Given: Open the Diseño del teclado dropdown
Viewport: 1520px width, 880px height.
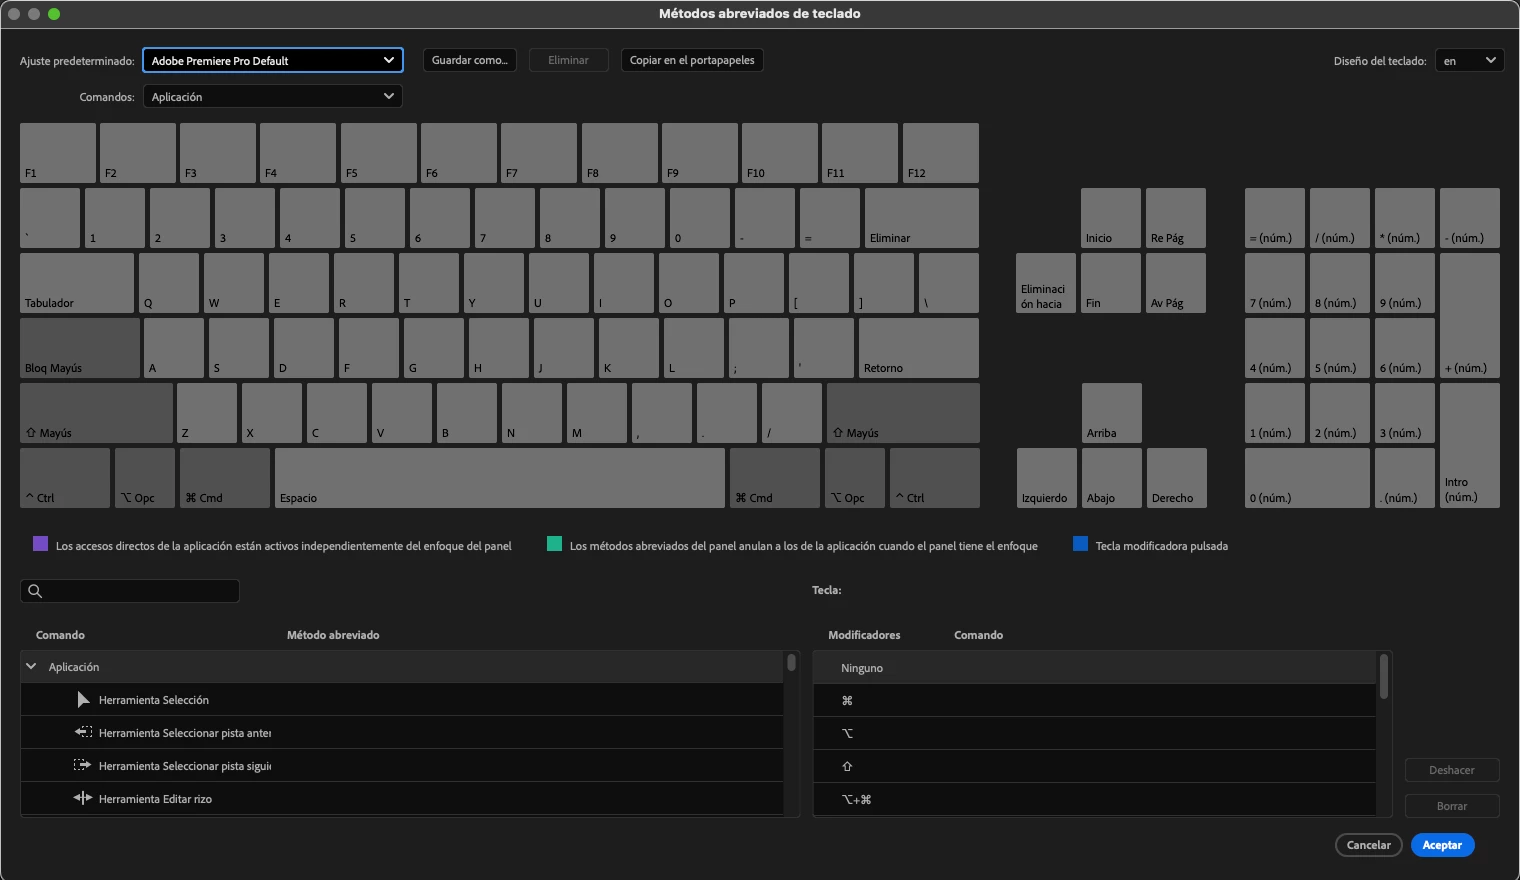Looking at the screenshot, I should [x=1469, y=61].
